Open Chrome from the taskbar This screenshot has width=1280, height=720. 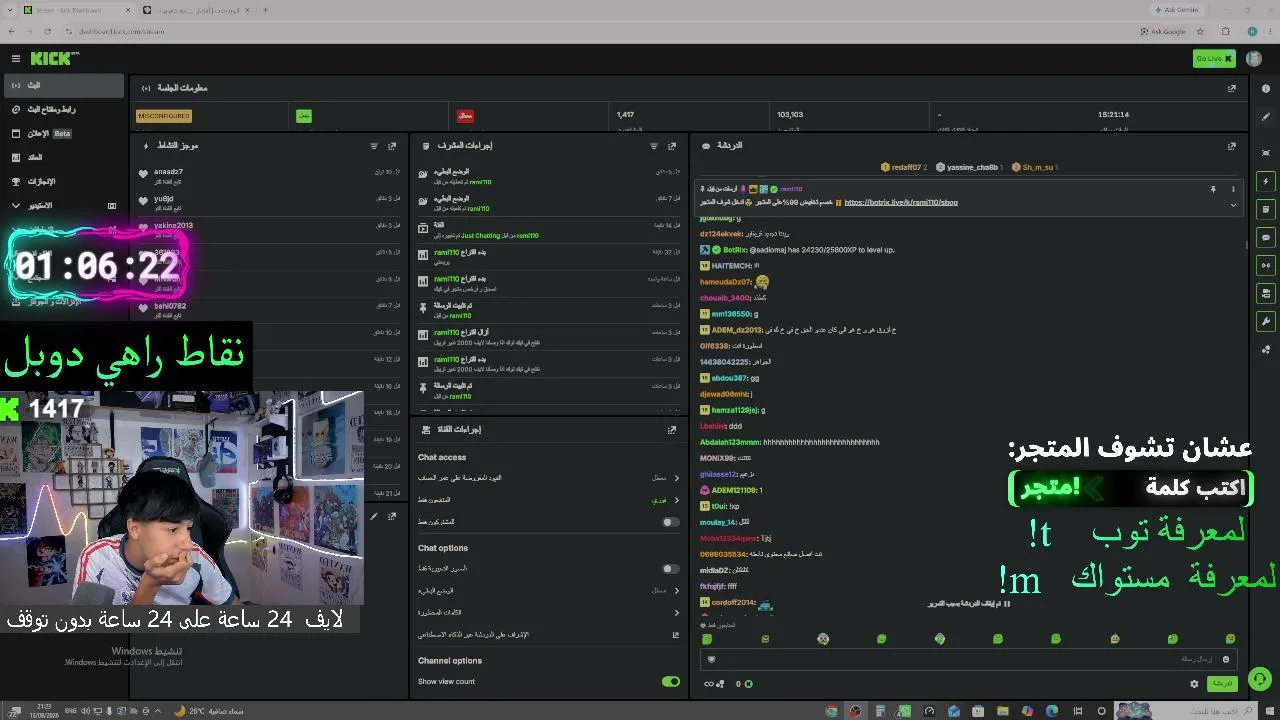click(831, 712)
